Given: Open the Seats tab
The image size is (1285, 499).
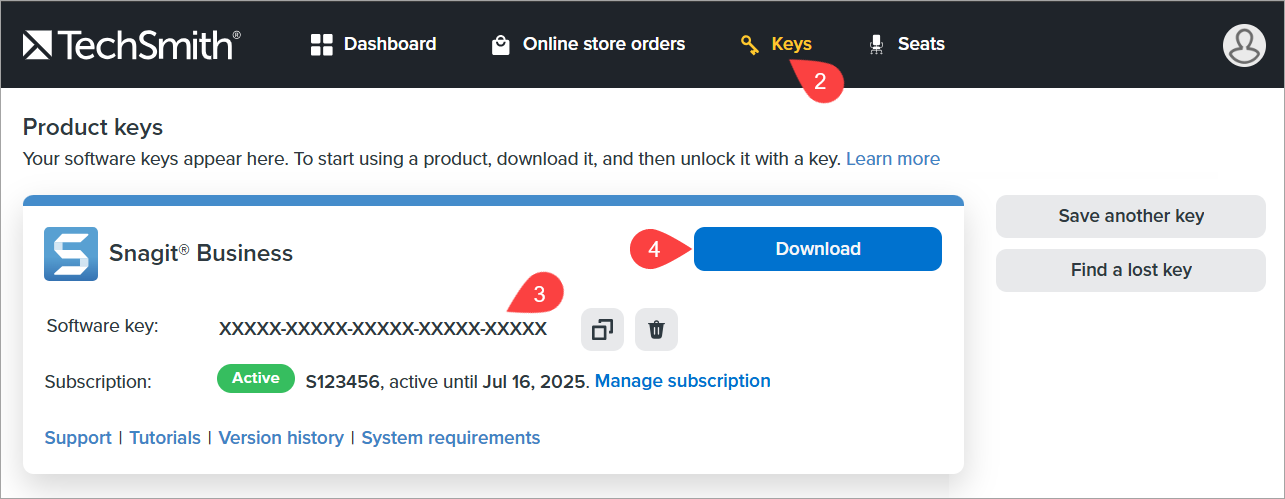Looking at the screenshot, I should [906, 44].
